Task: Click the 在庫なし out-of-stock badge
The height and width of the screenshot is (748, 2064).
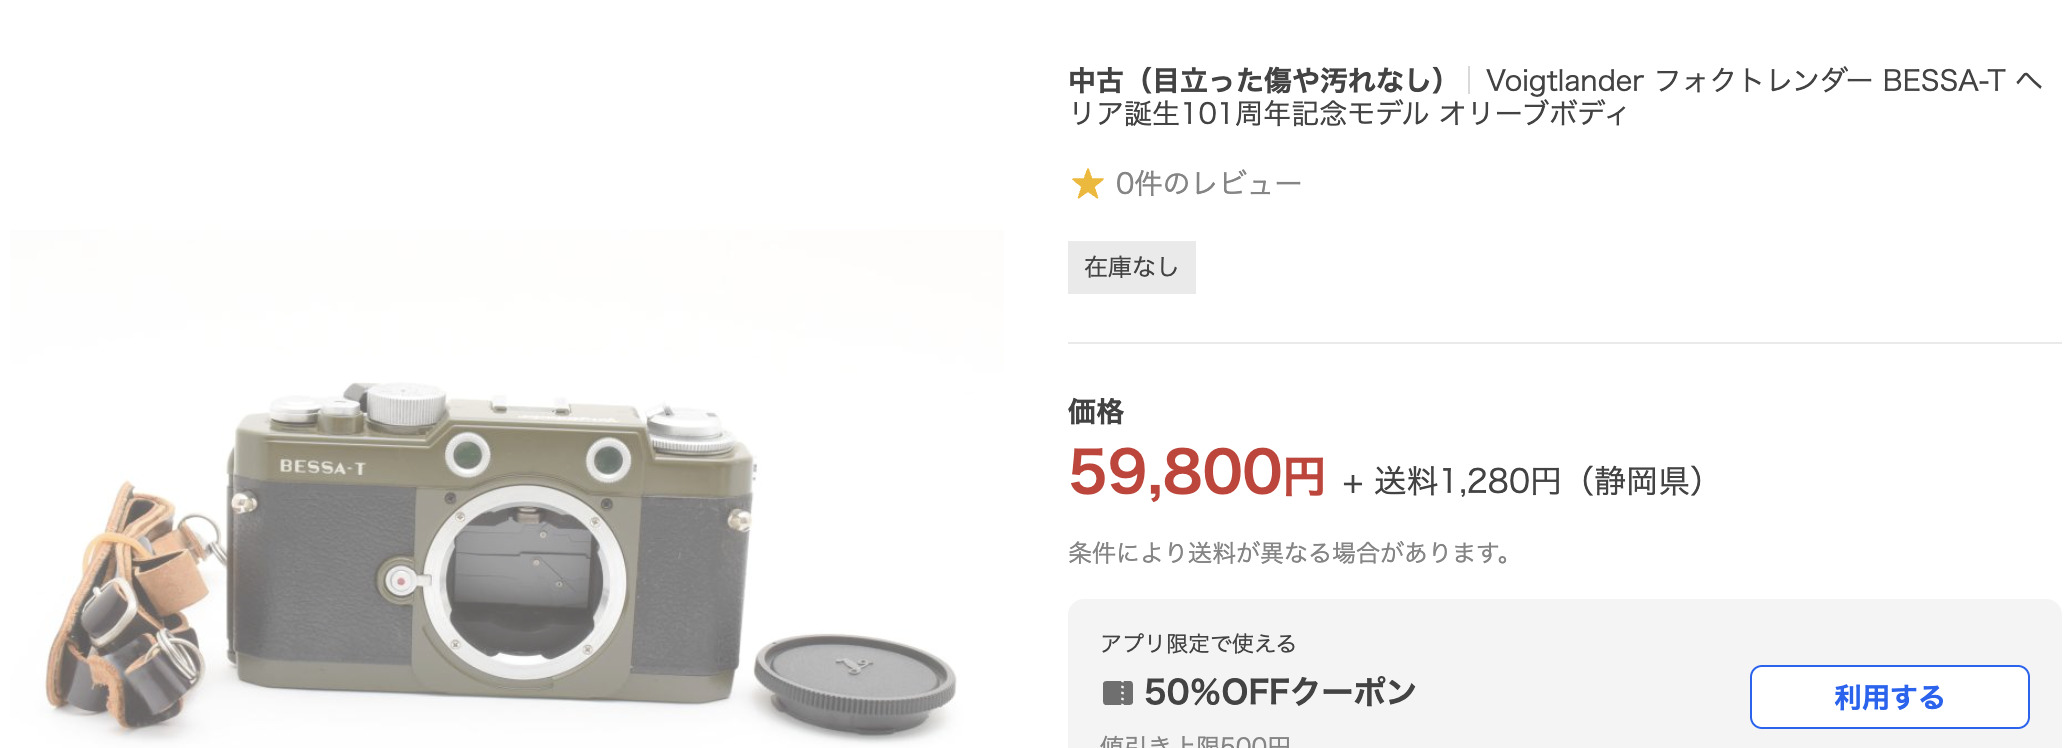Action: [x=1131, y=267]
